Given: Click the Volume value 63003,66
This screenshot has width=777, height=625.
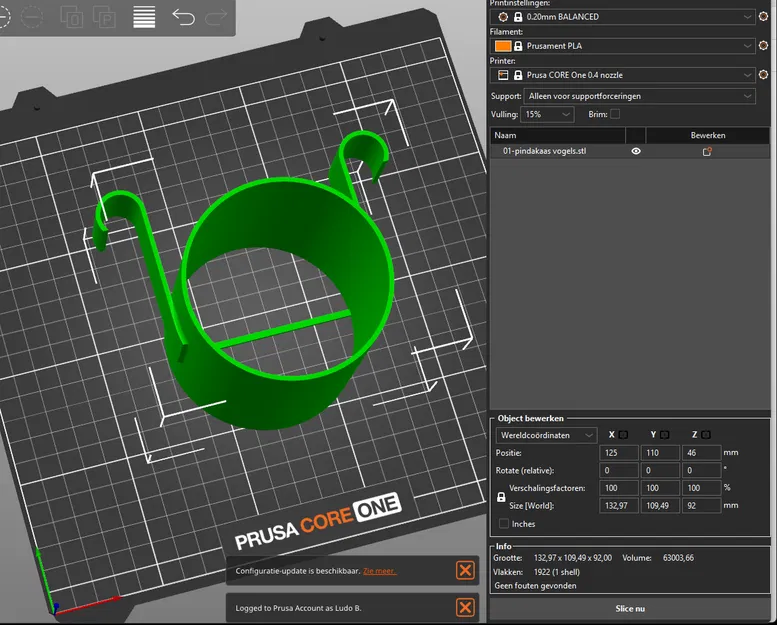Looking at the screenshot, I should pyautogui.click(x=678, y=558).
